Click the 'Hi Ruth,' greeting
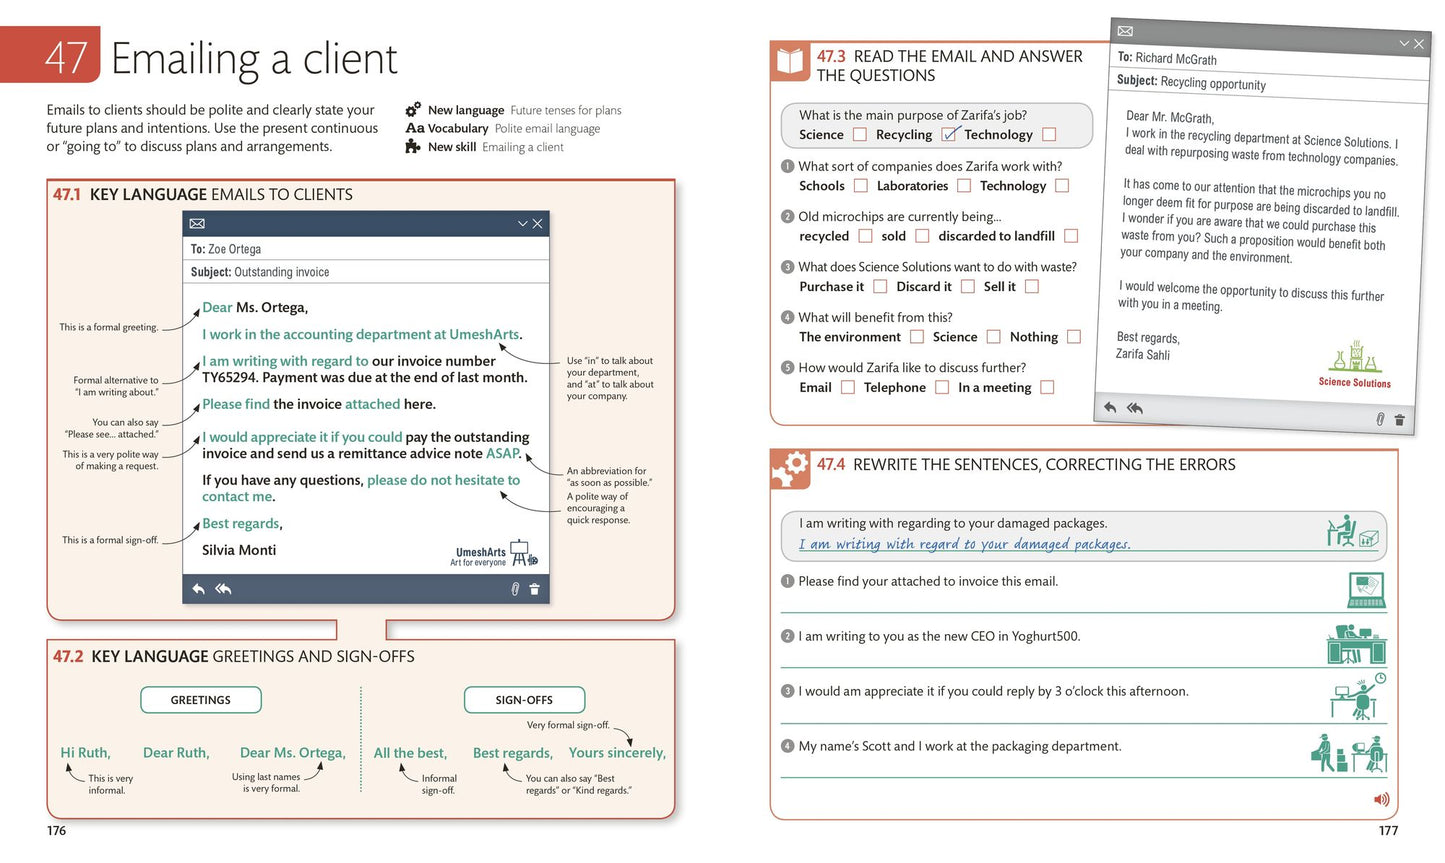 click(85, 753)
